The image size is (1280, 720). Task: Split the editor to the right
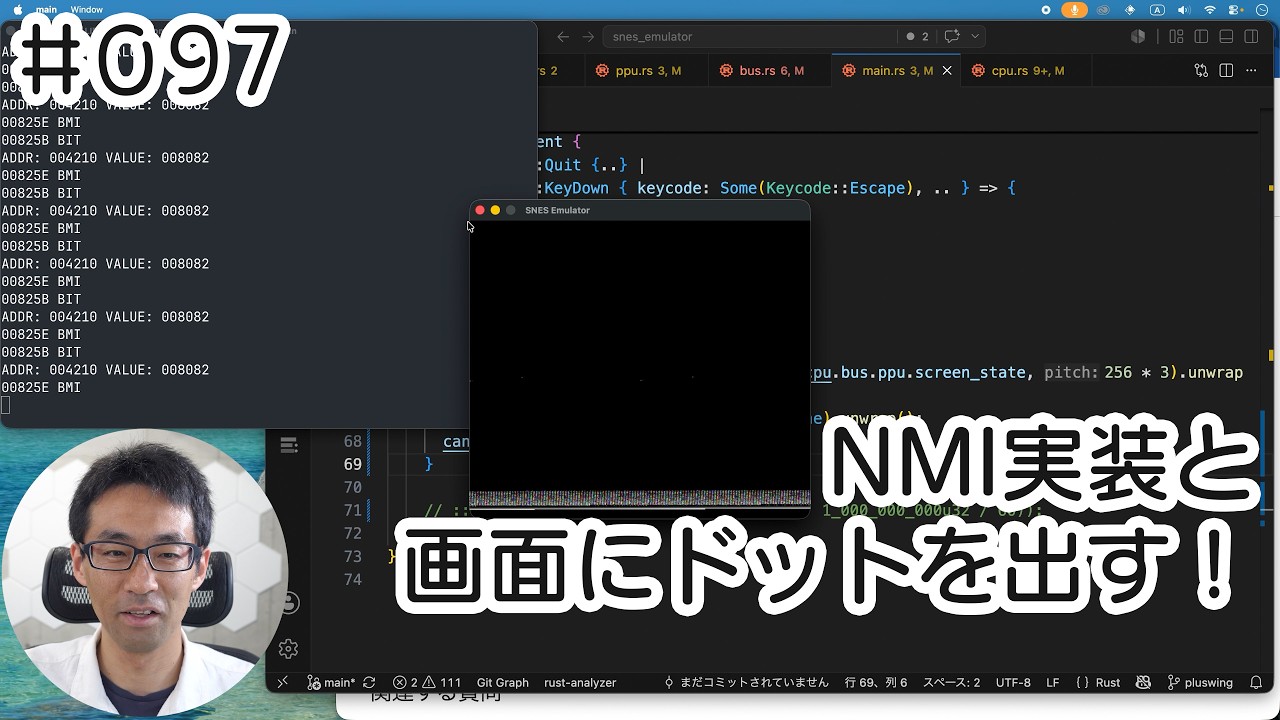click(x=1226, y=71)
